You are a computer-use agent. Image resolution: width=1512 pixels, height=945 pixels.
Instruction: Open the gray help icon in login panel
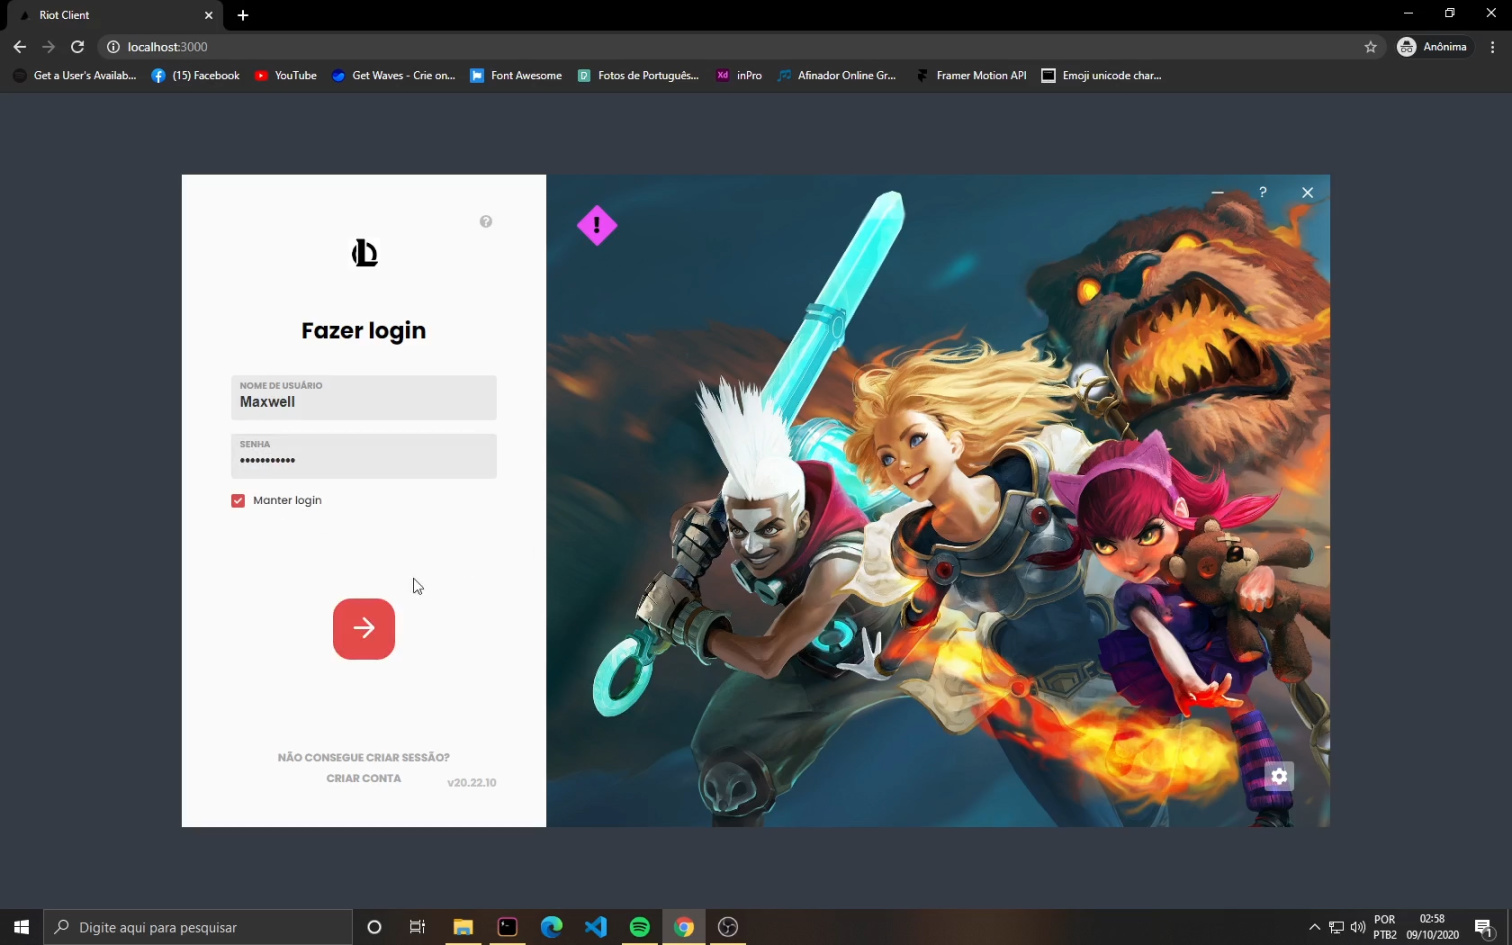tap(486, 222)
